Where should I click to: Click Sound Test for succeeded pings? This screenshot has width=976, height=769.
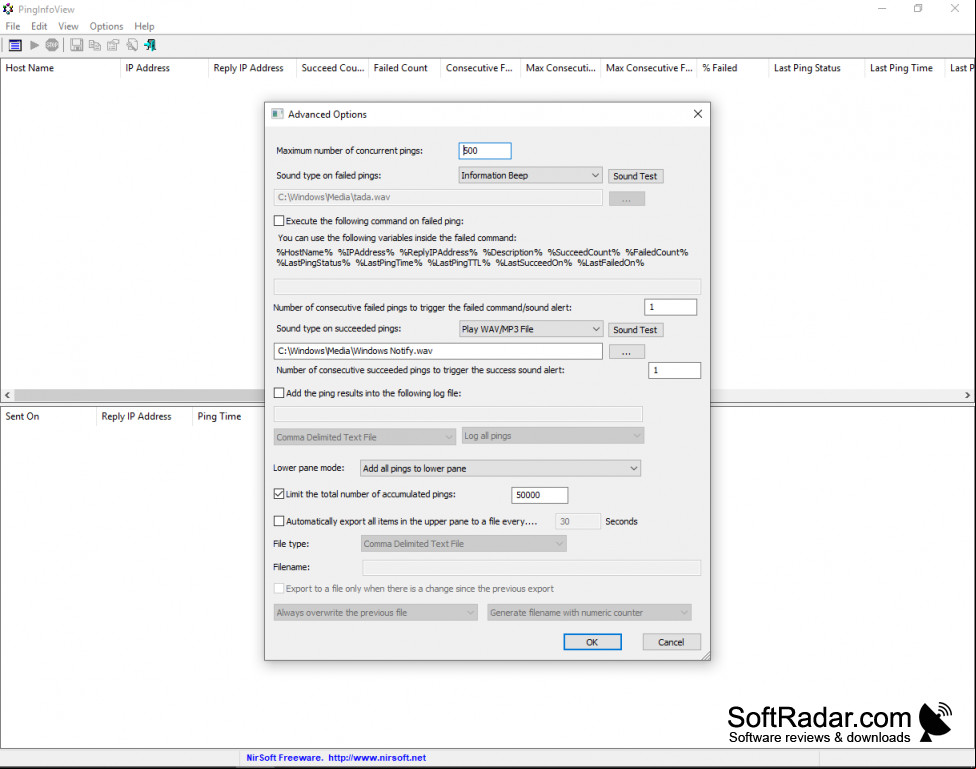(x=635, y=329)
